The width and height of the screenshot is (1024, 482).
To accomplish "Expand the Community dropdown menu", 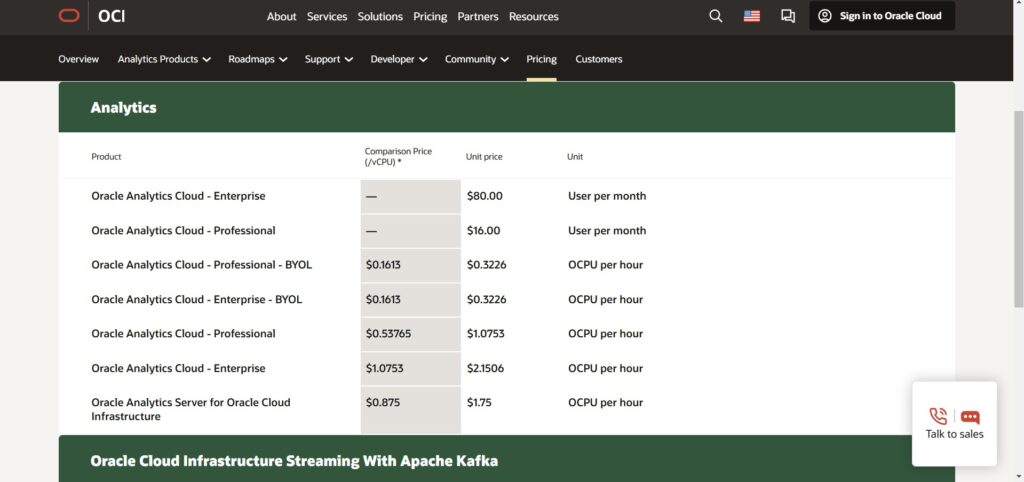I will coord(477,59).
